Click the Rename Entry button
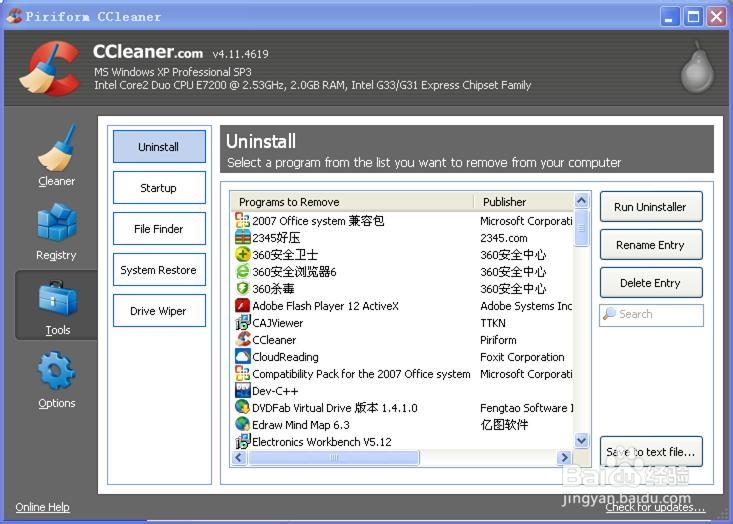The width and height of the screenshot is (733, 524). (x=651, y=245)
